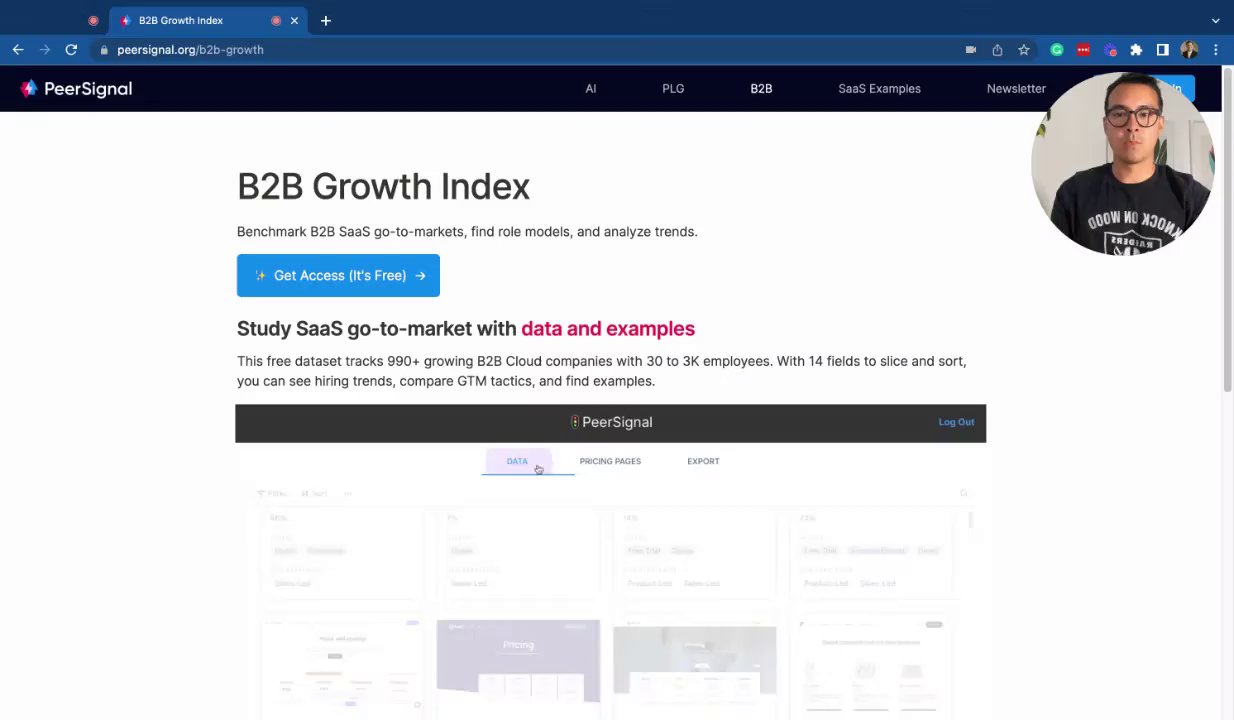The width and height of the screenshot is (1234, 720).
Task: Open the Newsletter nav link
Action: coord(1016,89)
